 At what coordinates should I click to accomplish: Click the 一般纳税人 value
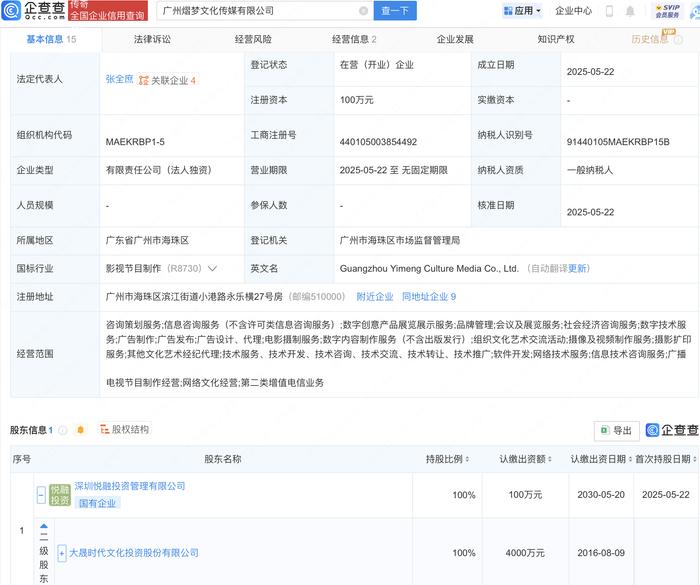pyautogui.click(x=590, y=170)
